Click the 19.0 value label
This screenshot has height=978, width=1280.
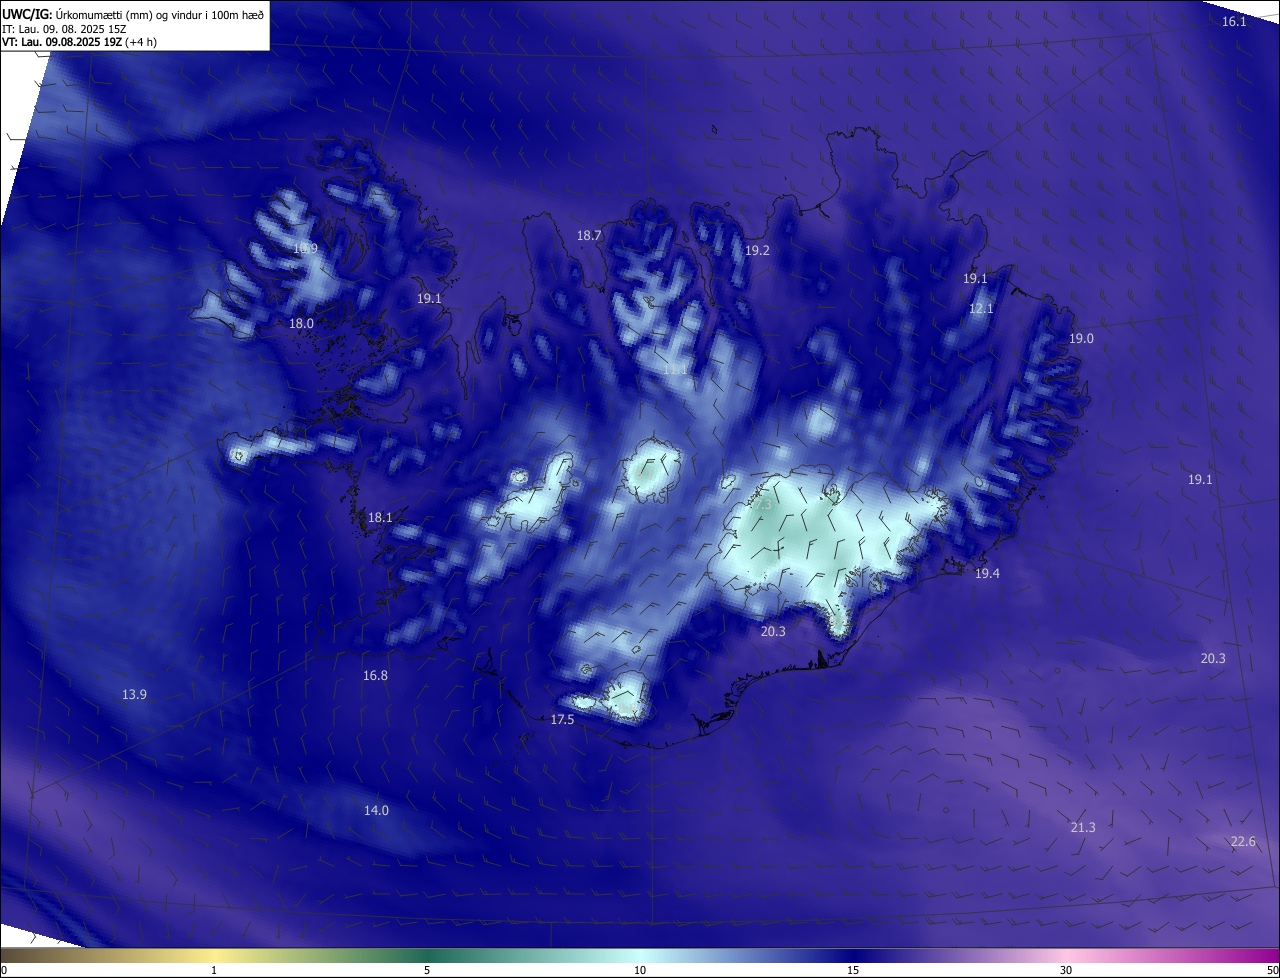pyautogui.click(x=1081, y=339)
